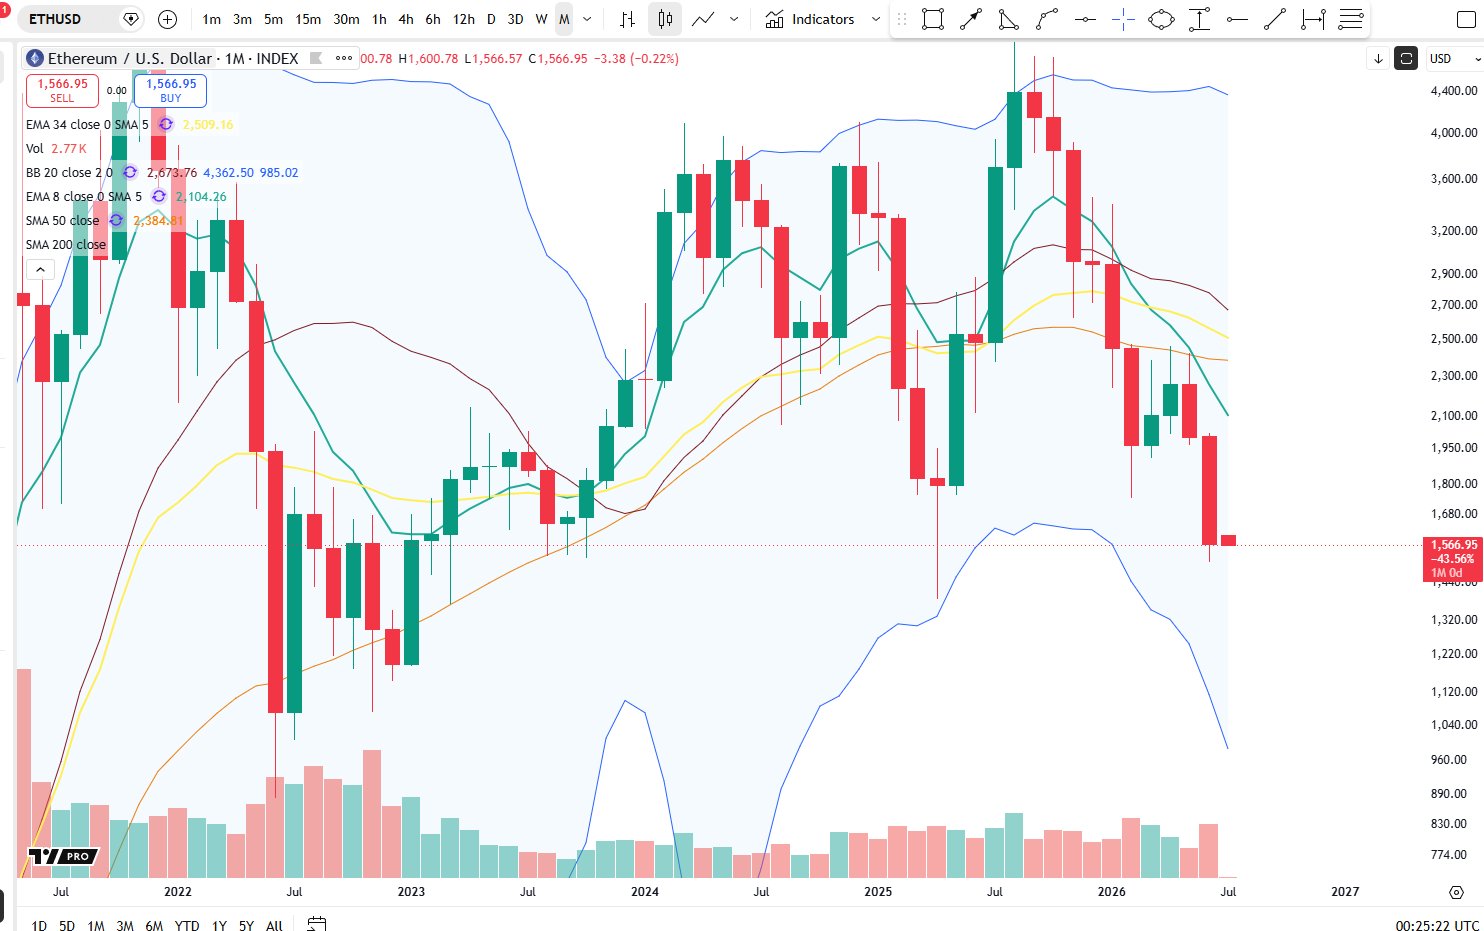
Task: Select the Ellipse drawing tool
Action: pos(1161,19)
